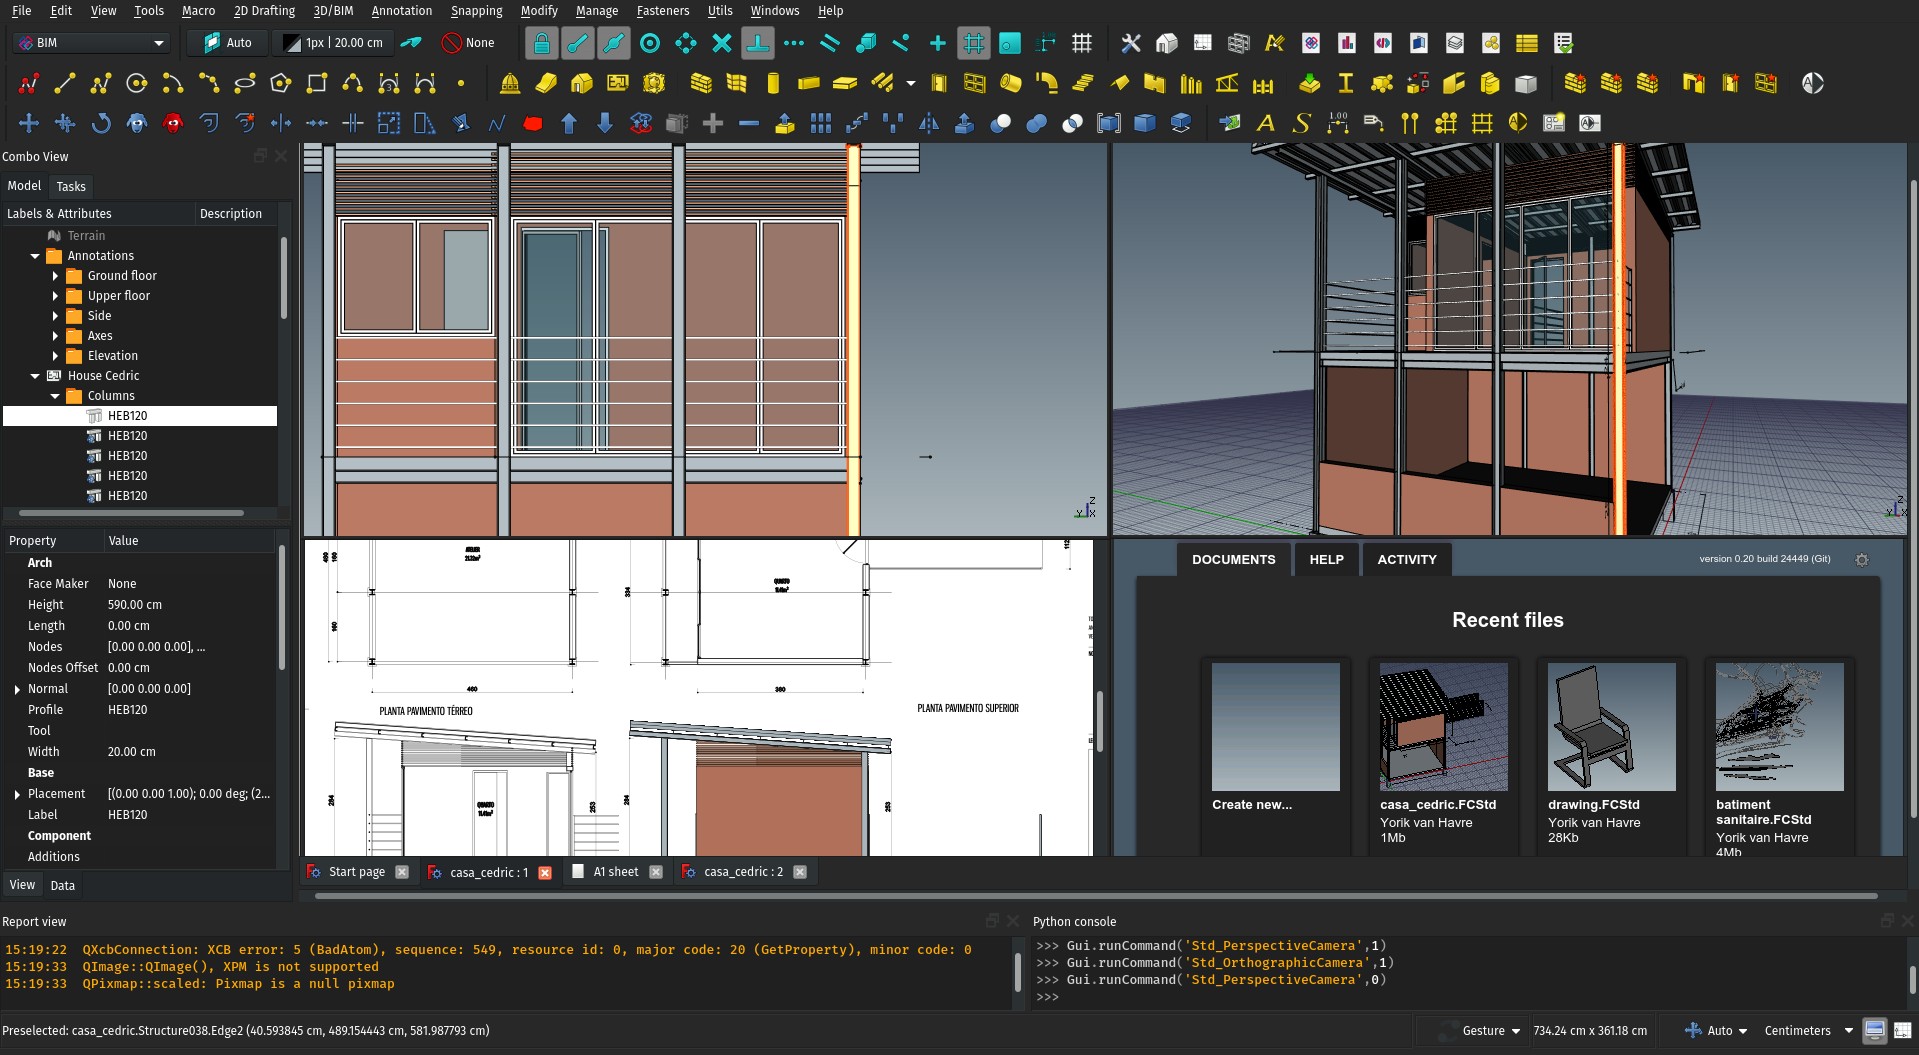This screenshot has width=1919, height=1055.
Task: Open the Snapping menu
Action: pos(476,11)
